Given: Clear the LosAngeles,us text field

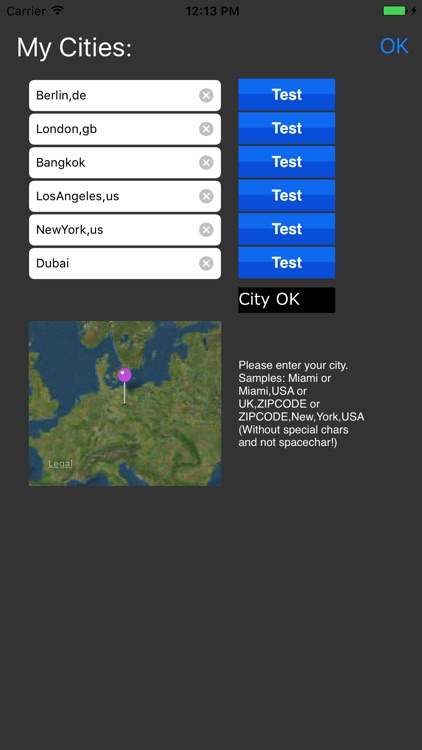Looking at the screenshot, I should pos(206,196).
